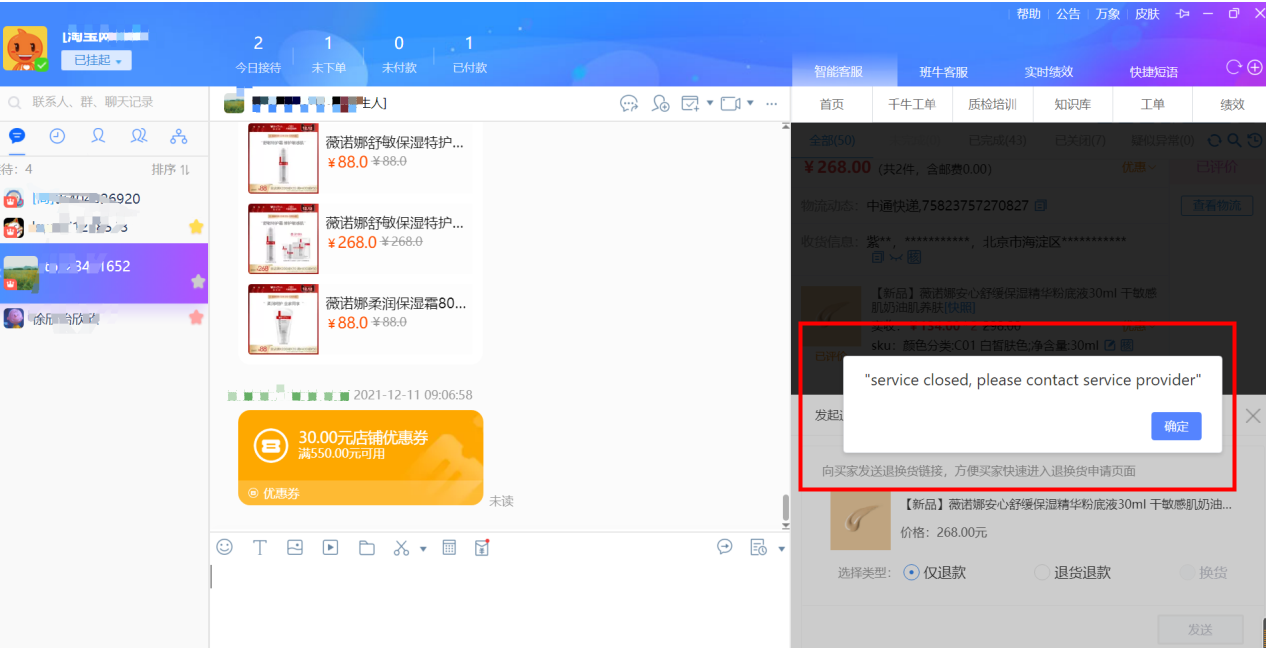Switch to the 班牛客服 tab
The image size is (1266, 648).
coord(943,72)
